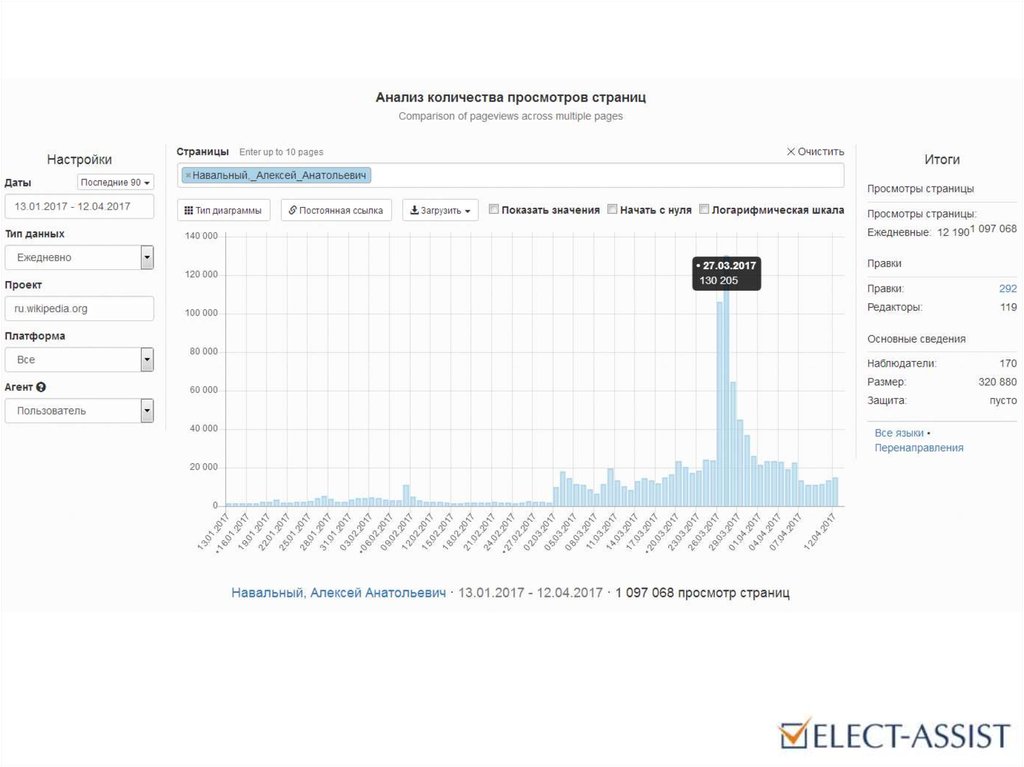The image size is (1024, 767).
Task: Open the Тип диаграммы chart type selector
Action: click(223, 211)
